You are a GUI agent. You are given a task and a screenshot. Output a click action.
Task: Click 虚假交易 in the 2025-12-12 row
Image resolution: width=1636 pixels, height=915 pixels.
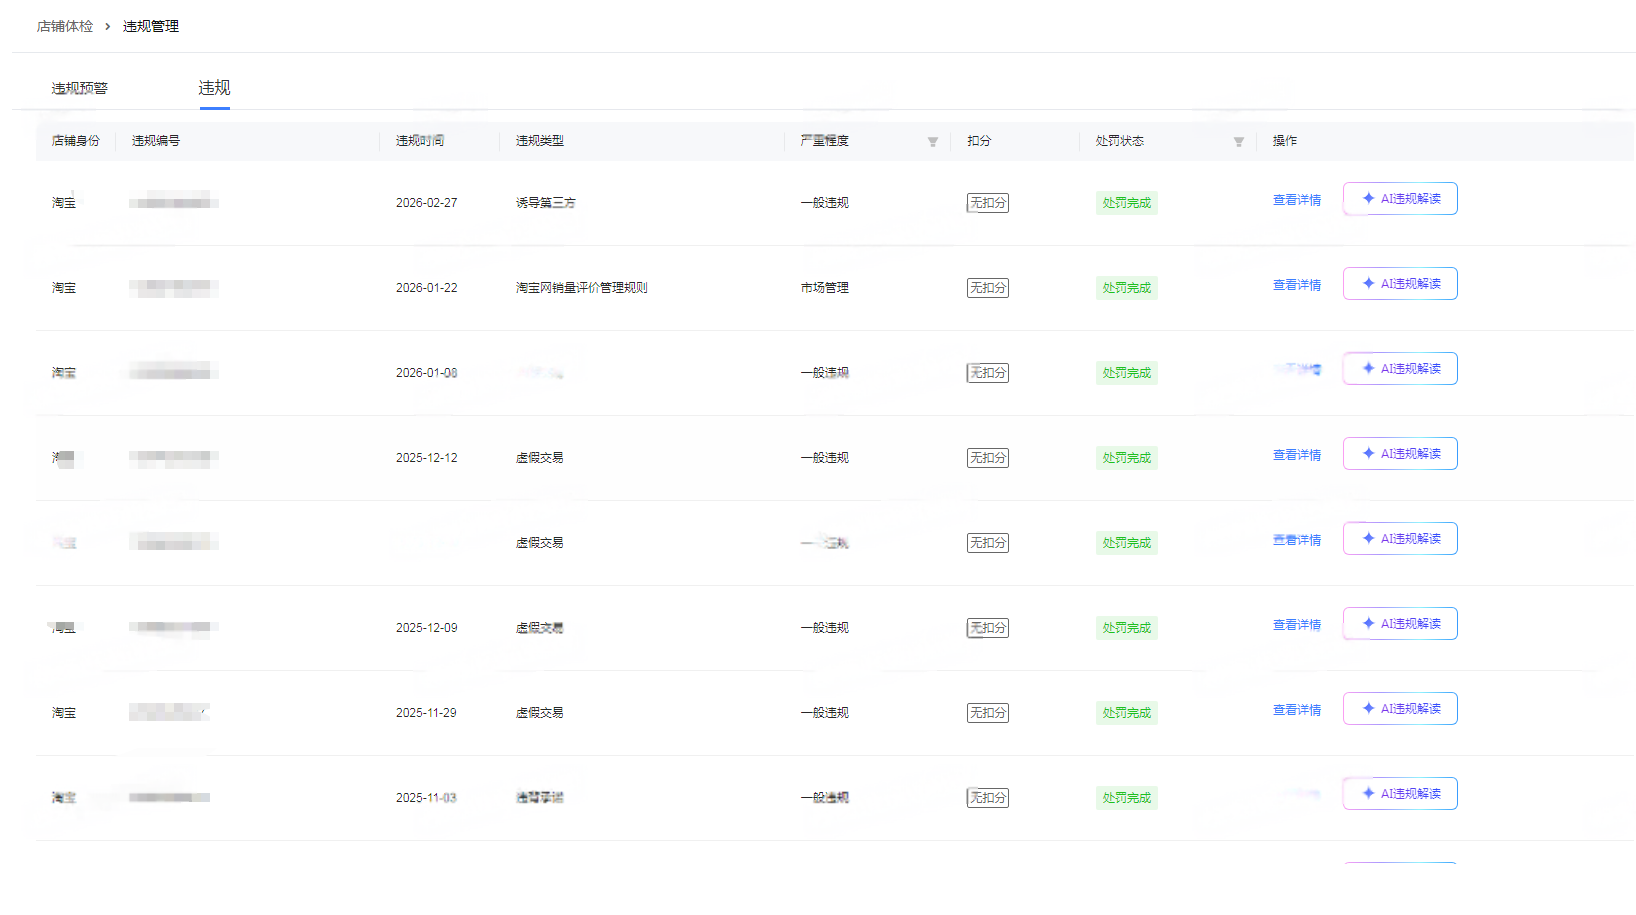(540, 458)
